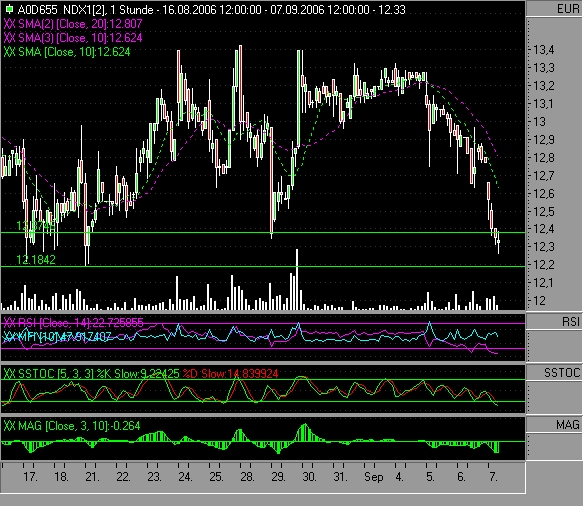Click the 12,9 price axis label
Screen dimensions: 583x506
click(544, 140)
